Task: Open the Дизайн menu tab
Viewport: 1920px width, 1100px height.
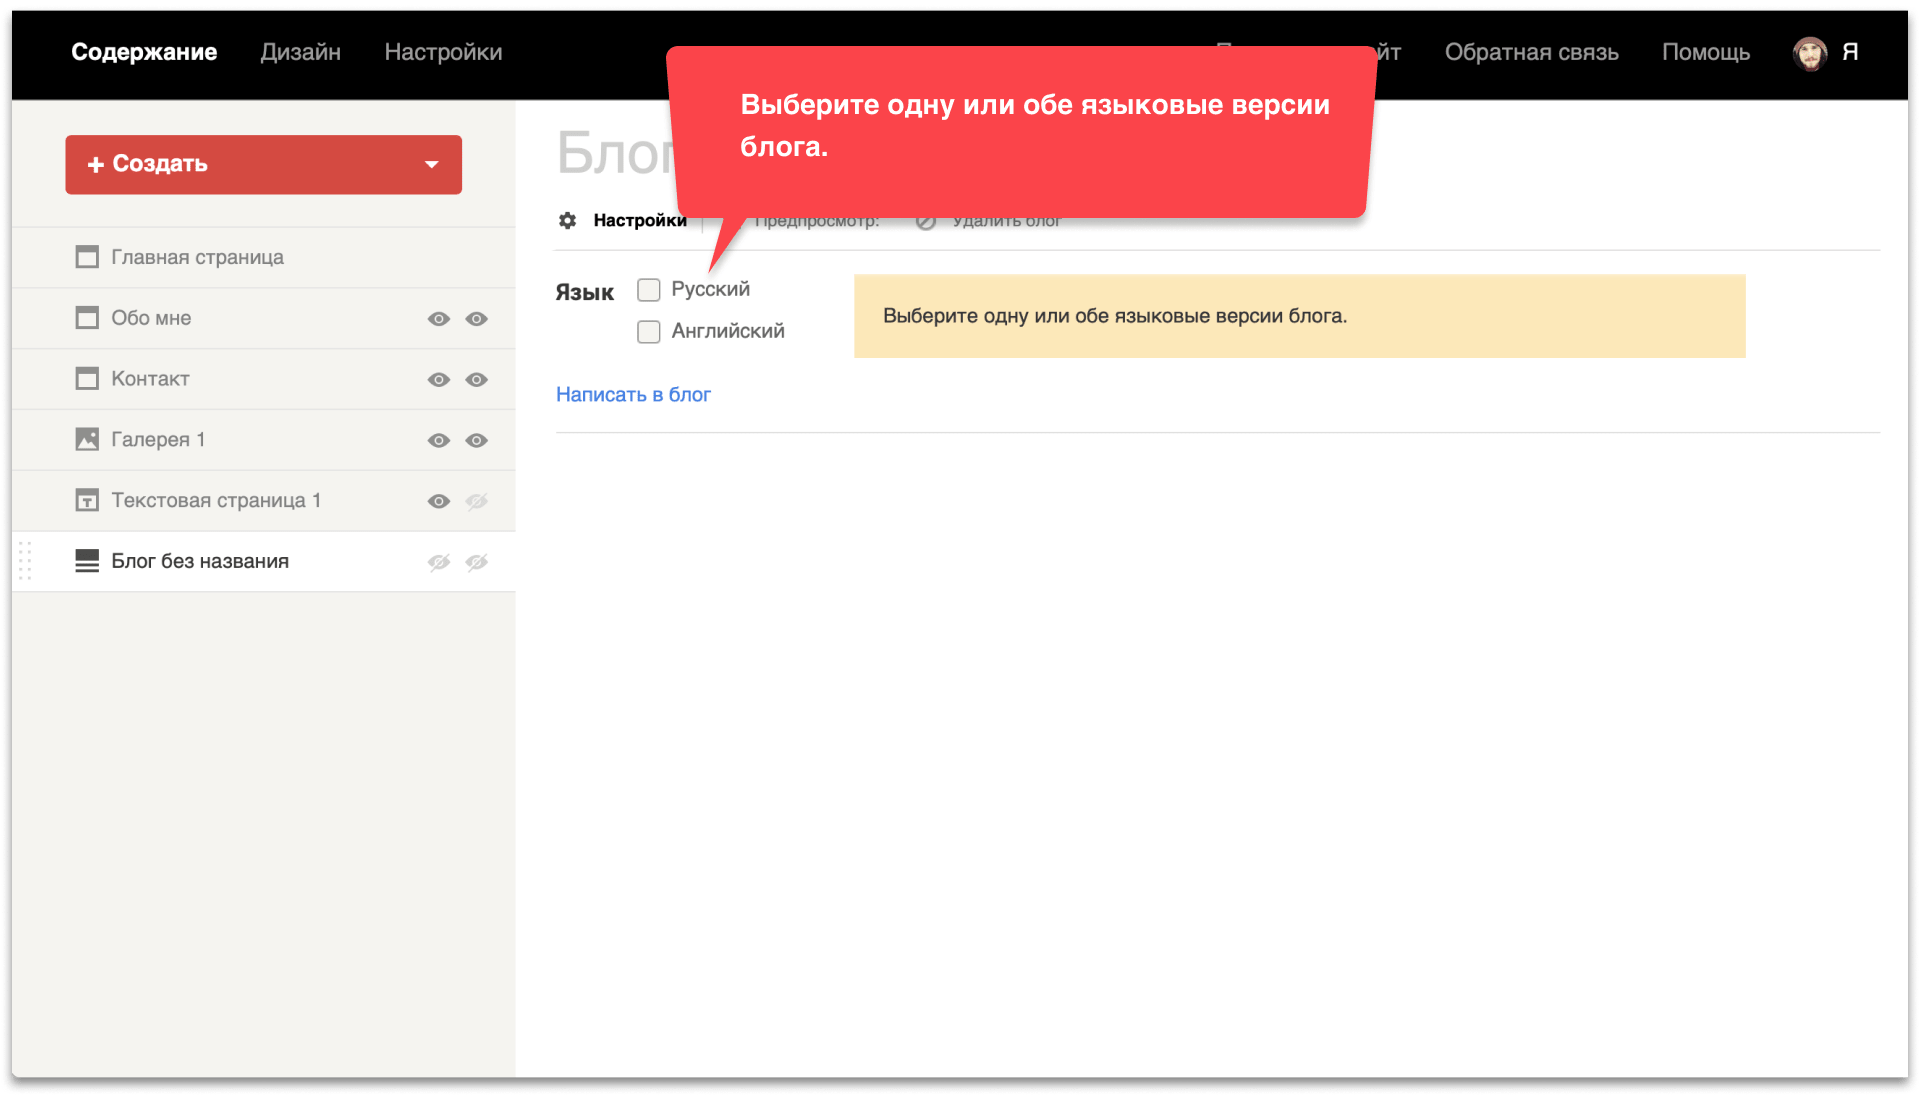Action: click(x=300, y=52)
